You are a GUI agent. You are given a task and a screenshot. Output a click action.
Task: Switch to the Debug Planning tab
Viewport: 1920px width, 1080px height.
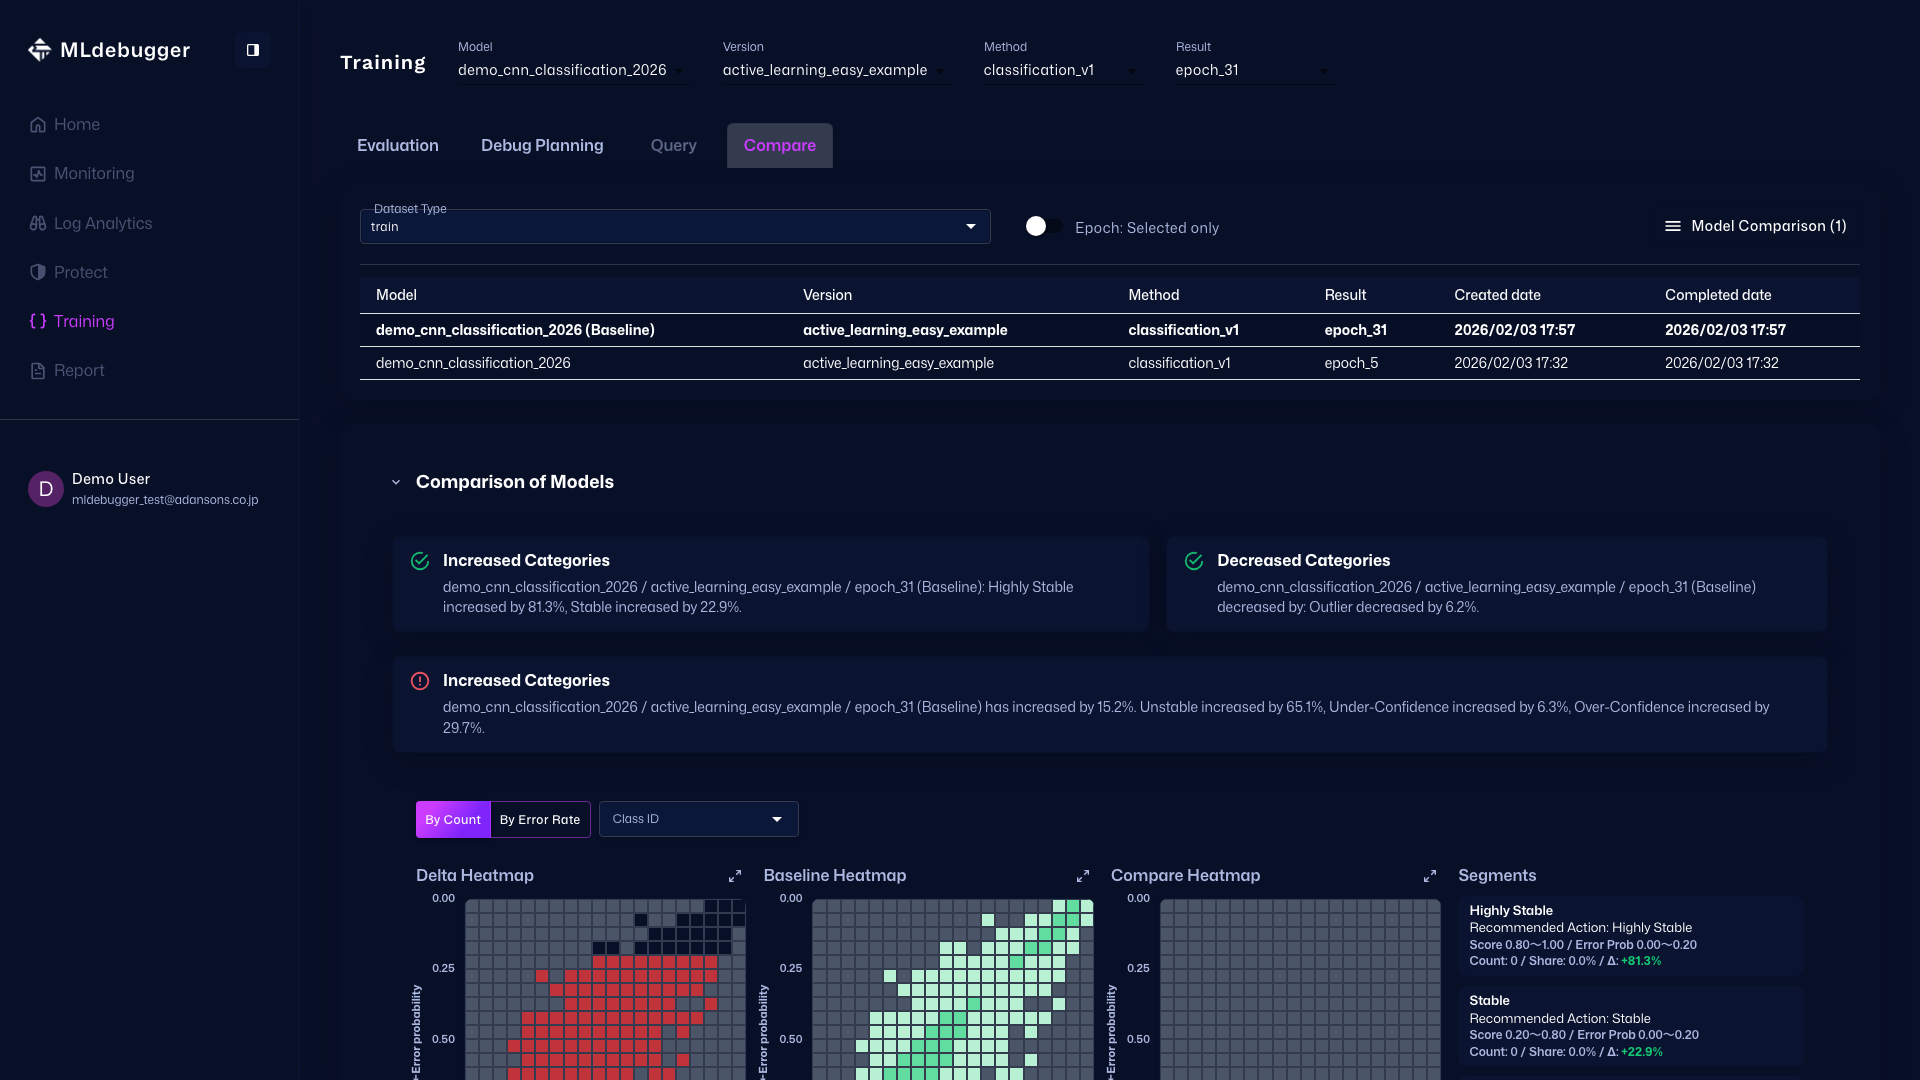click(542, 145)
